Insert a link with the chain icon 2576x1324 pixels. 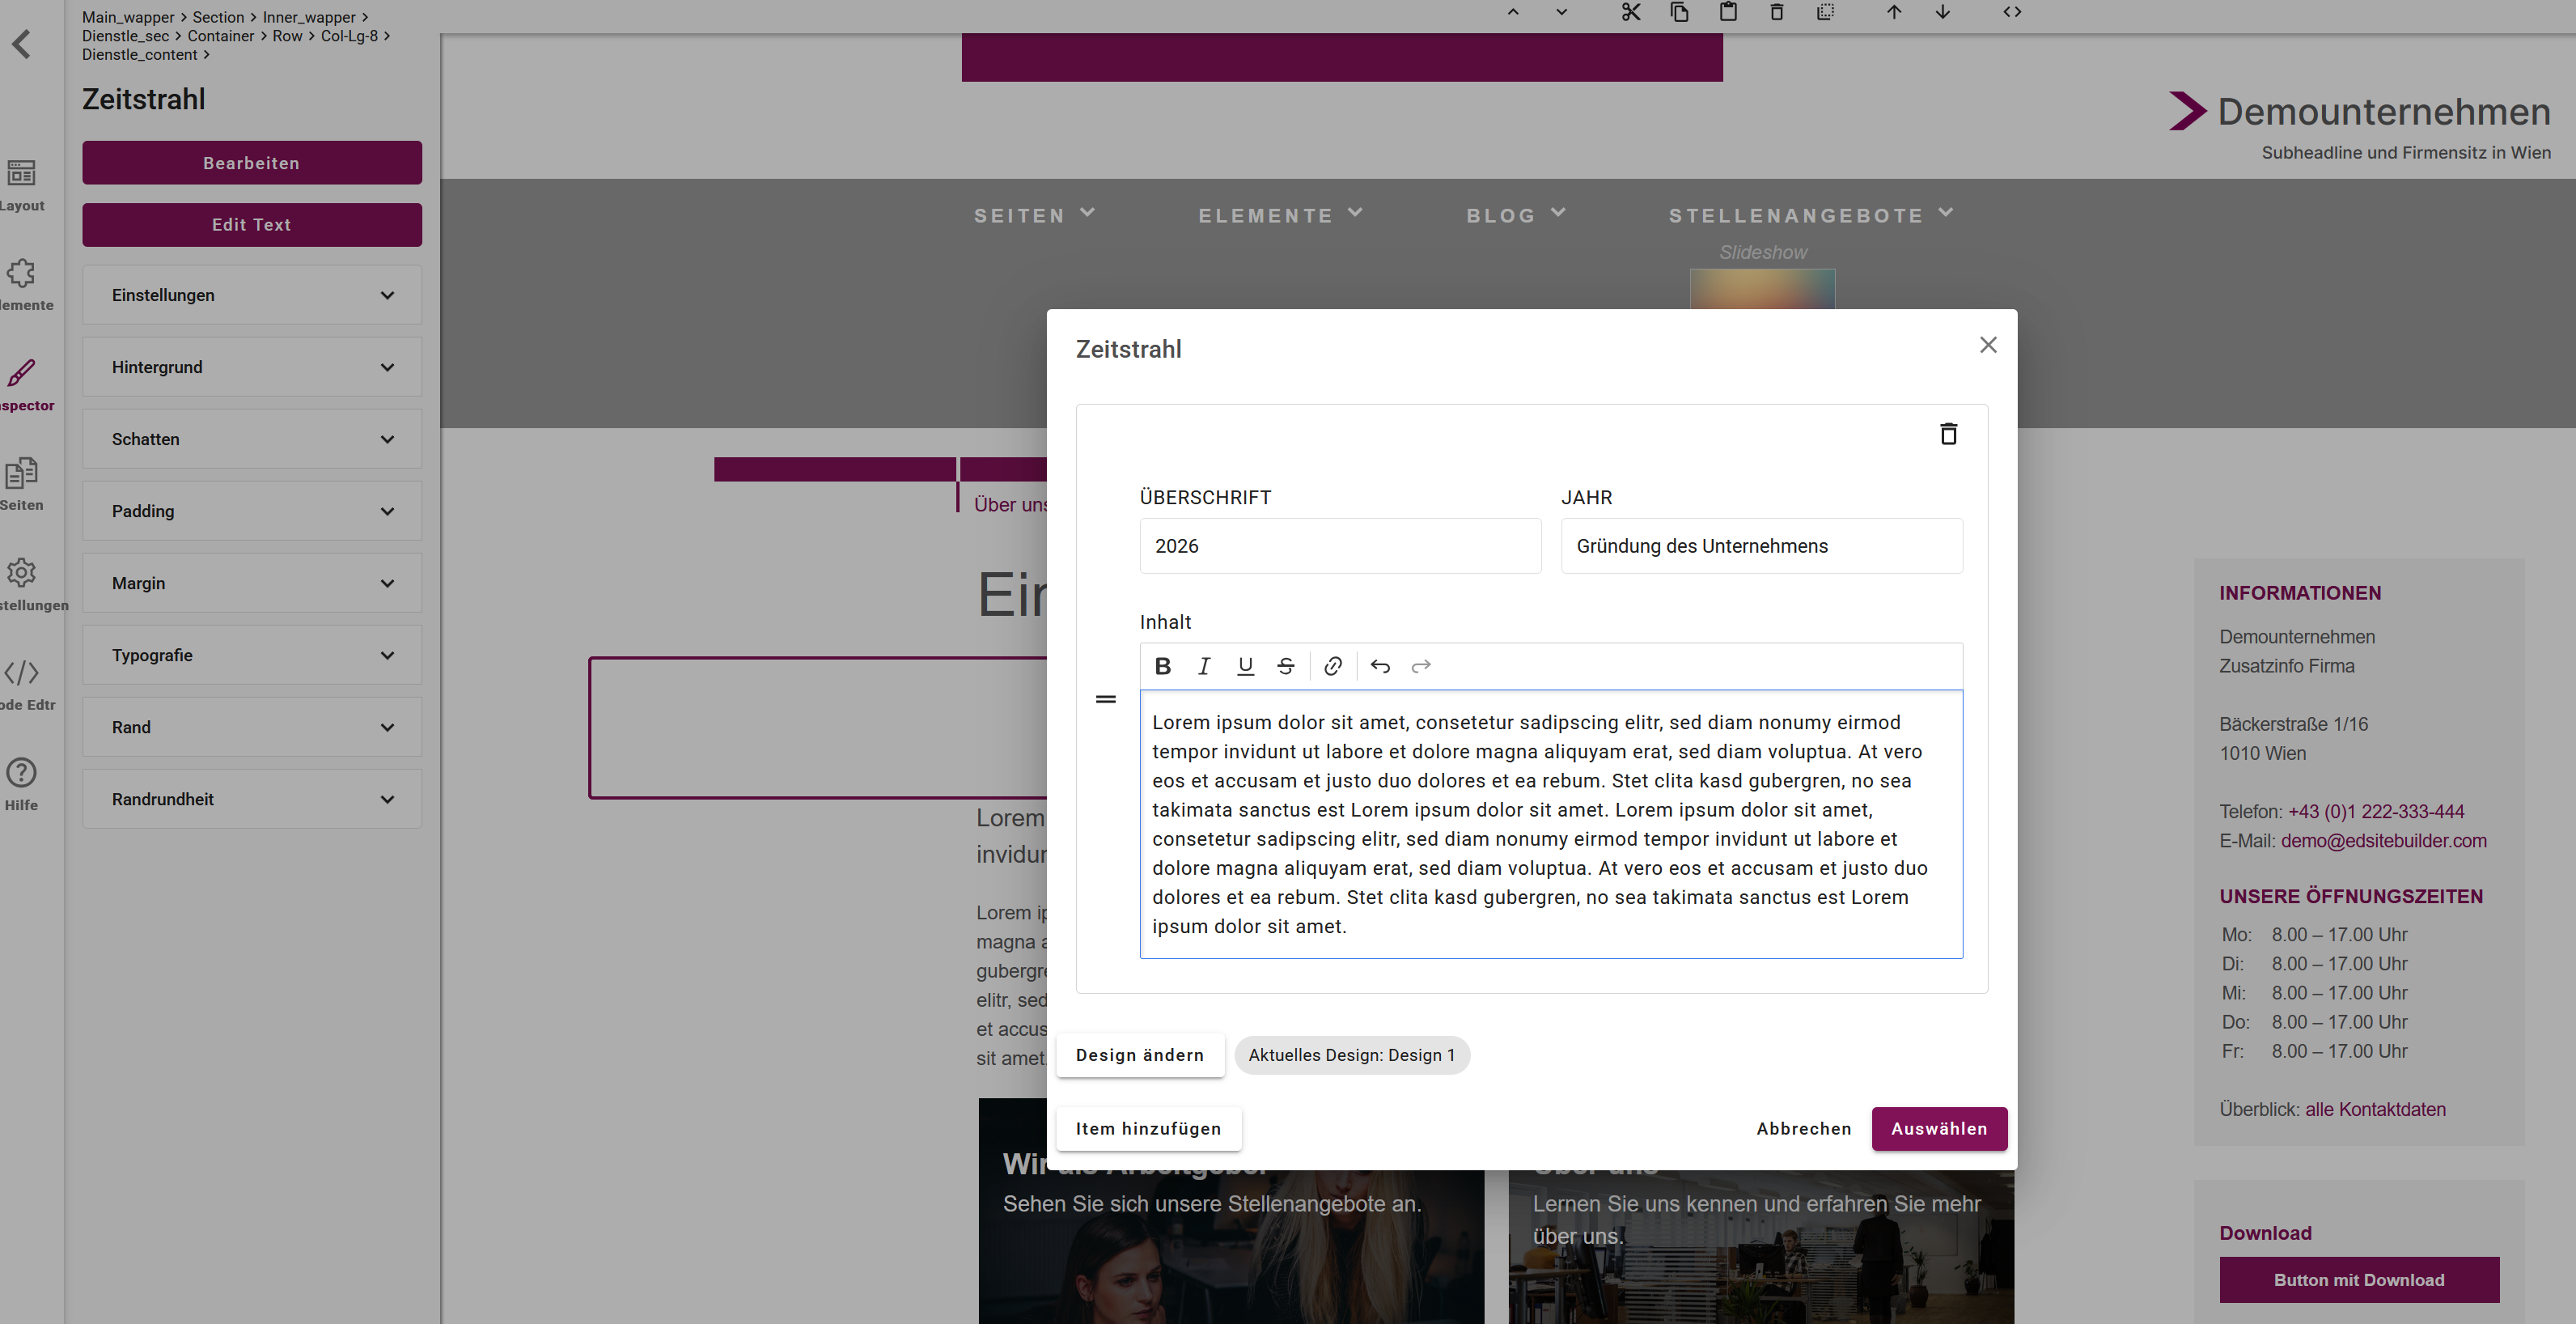tap(1333, 666)
